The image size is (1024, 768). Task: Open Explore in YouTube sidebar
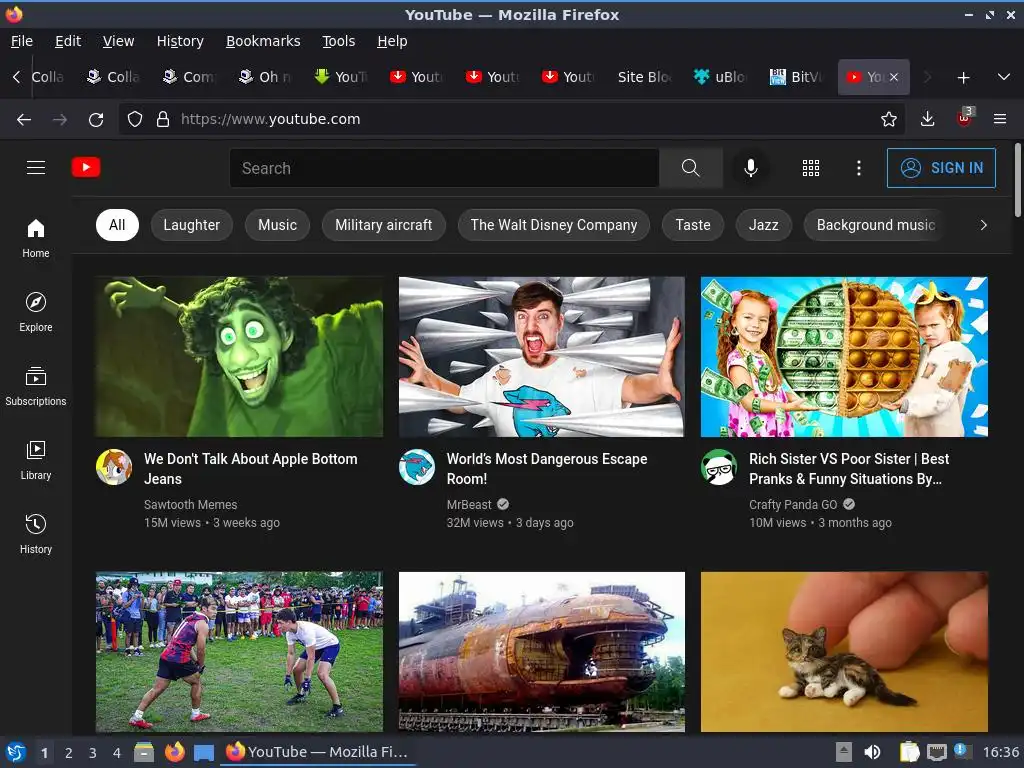[36, 313]
